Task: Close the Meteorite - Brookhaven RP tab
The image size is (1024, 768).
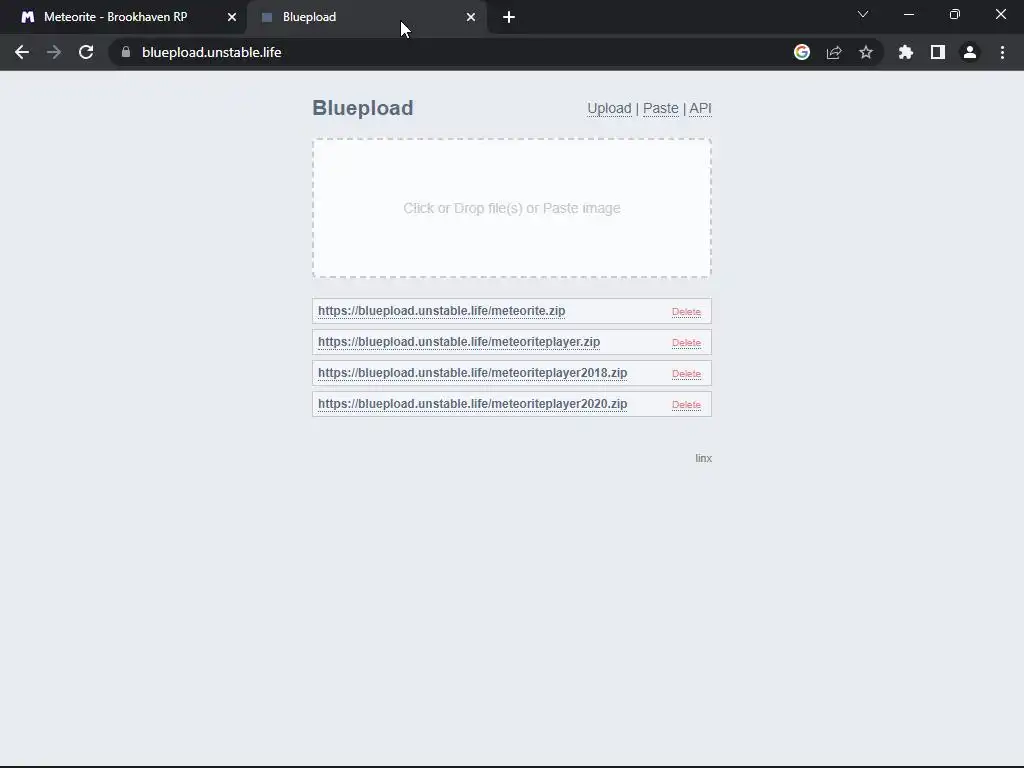Action: click(x=232, y=17)
